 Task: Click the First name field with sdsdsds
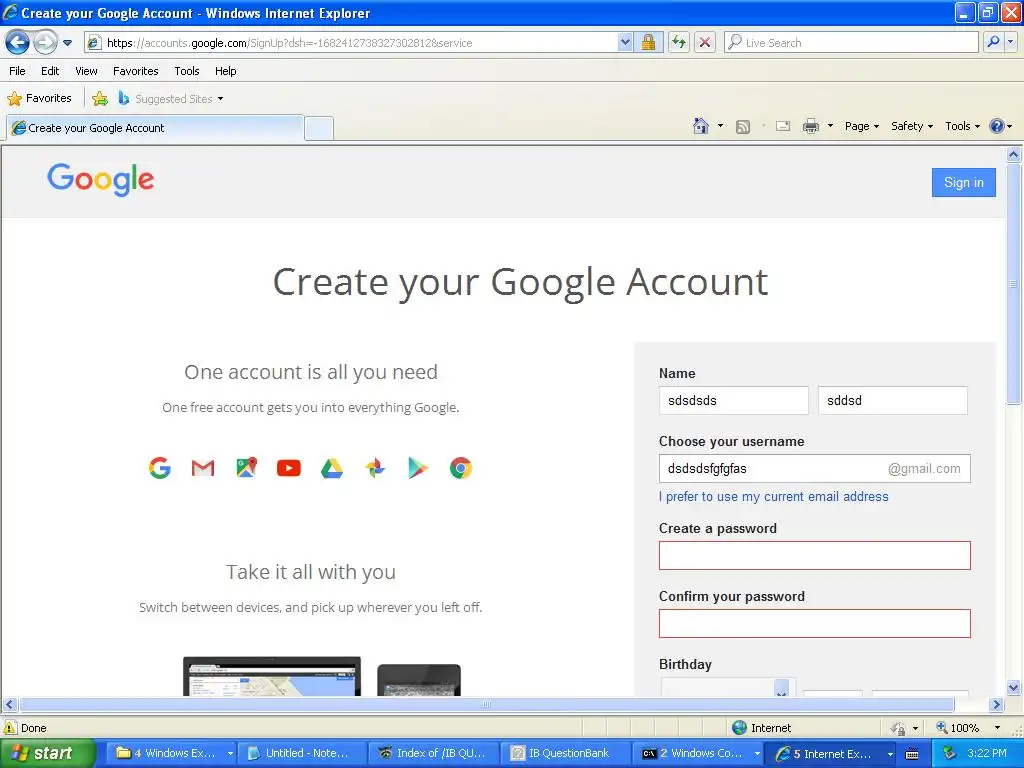tap(733, 400)
